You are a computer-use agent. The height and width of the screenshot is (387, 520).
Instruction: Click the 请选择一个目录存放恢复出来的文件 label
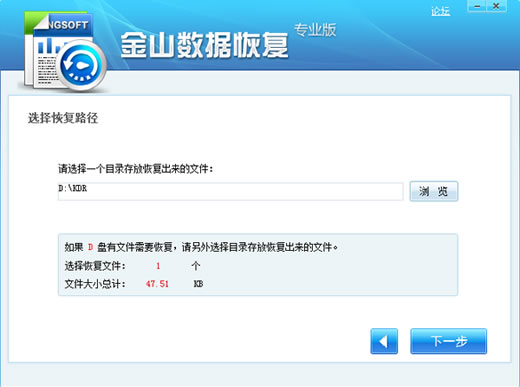[x=136, y=169]
